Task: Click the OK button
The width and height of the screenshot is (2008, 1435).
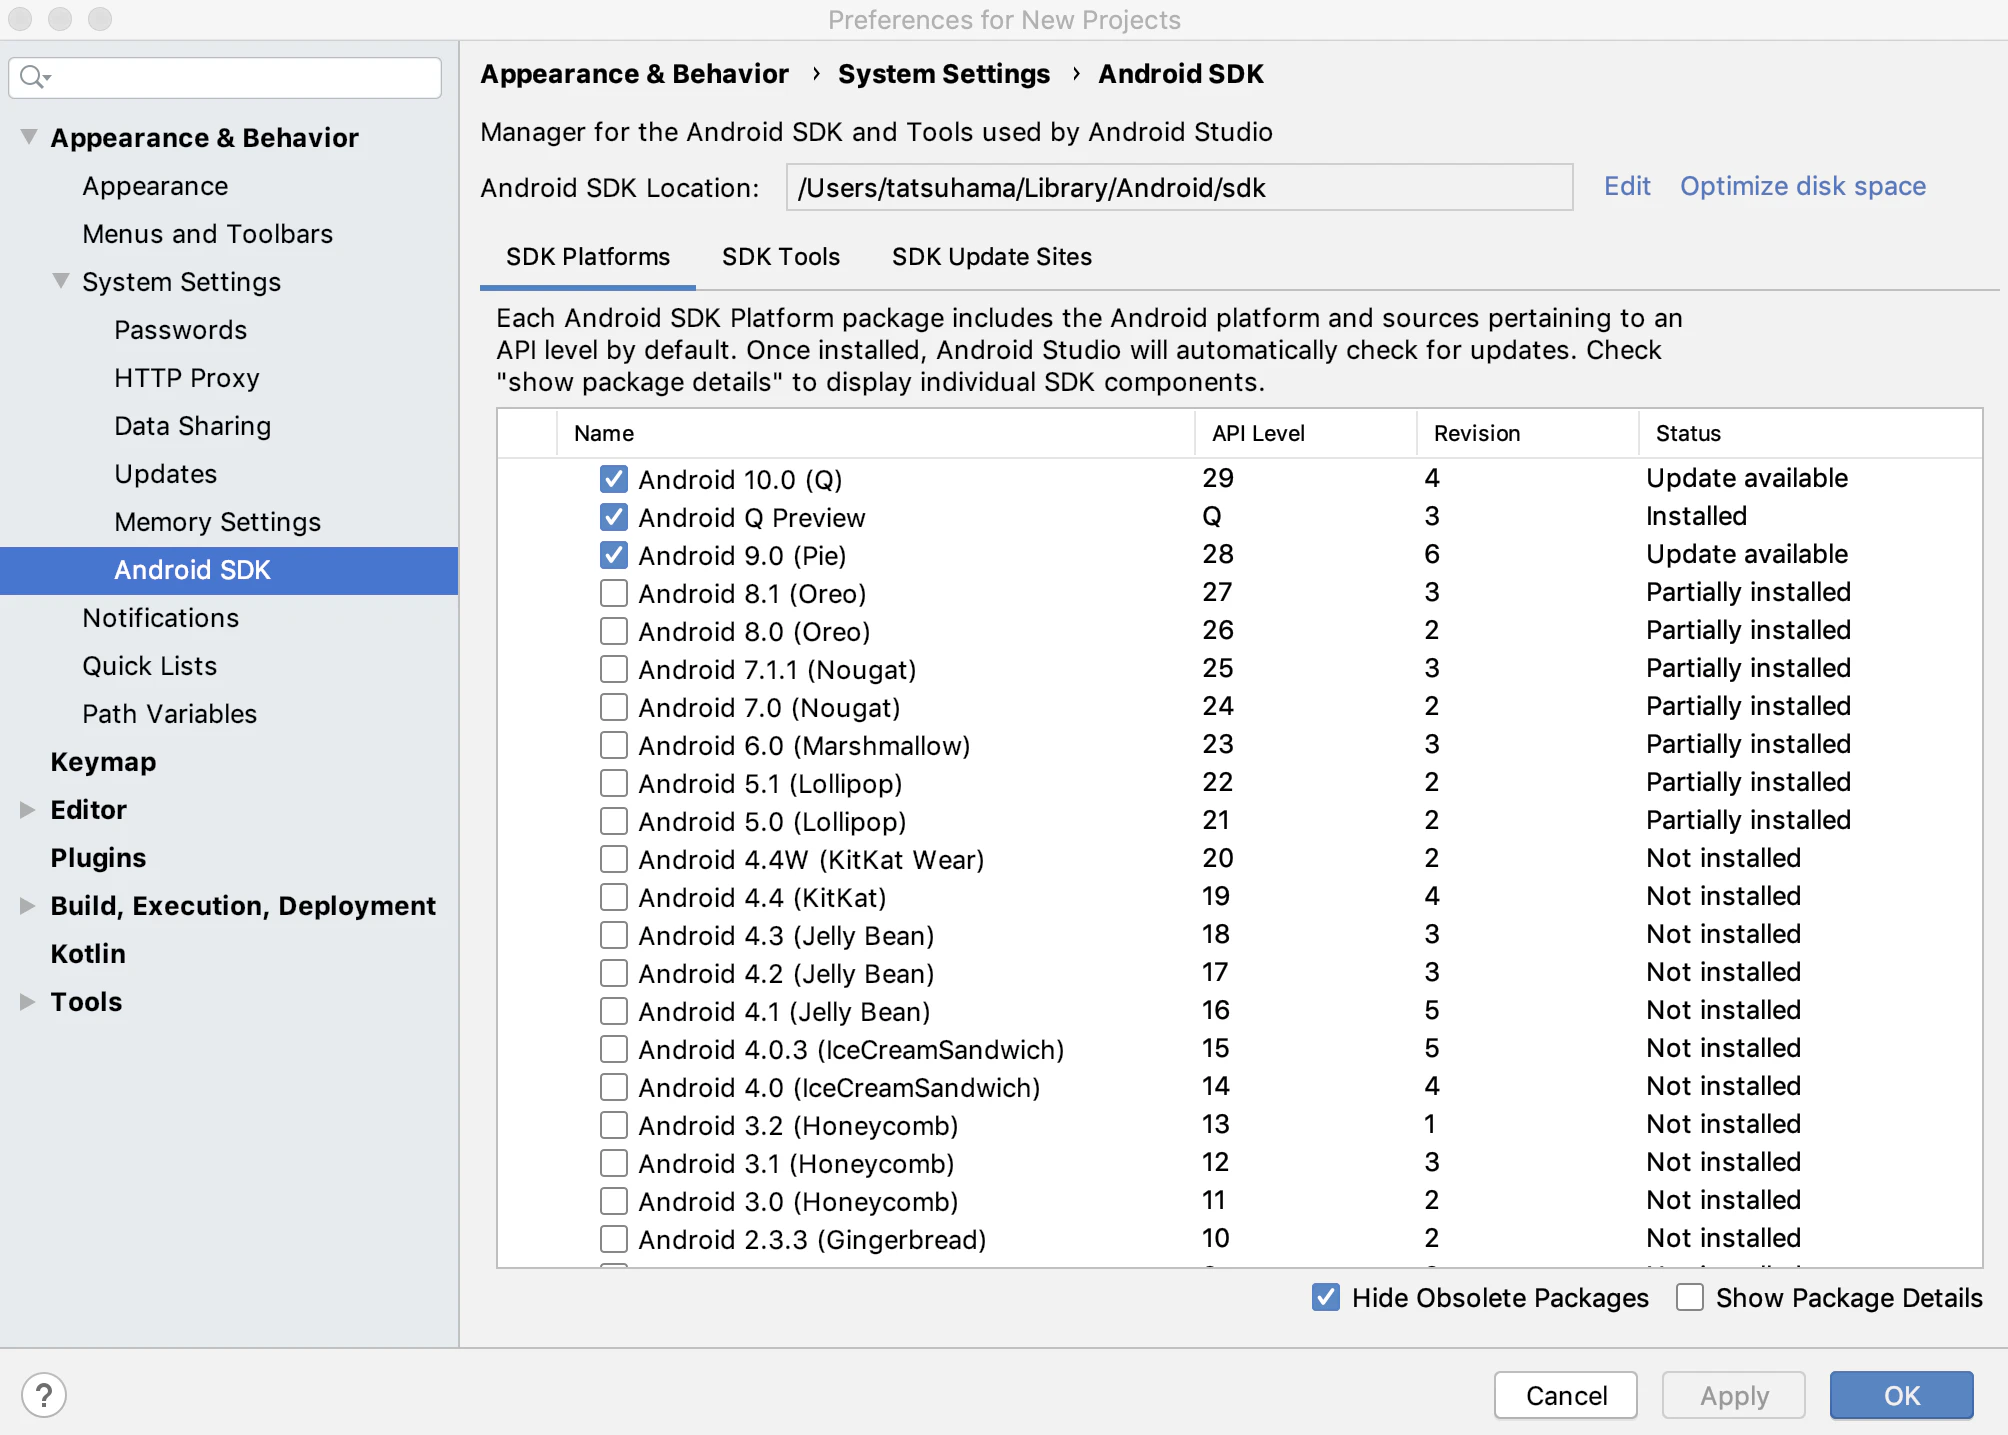Action: click(x=1901, y=1395)
